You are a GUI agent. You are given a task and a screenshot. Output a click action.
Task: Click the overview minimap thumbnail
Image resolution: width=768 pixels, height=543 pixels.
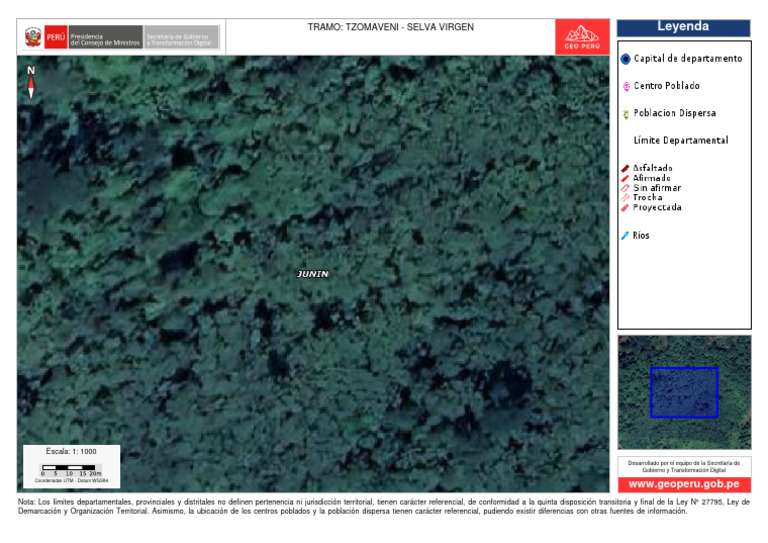(684, 392)
